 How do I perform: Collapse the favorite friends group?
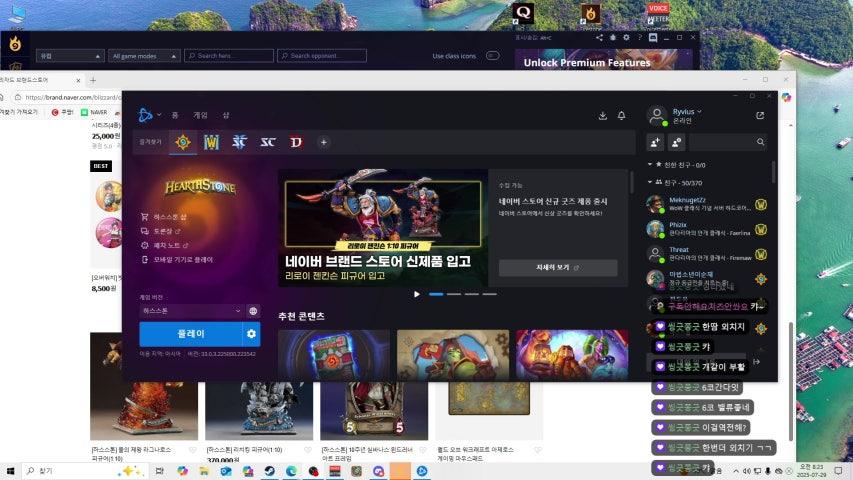[x=650, y=164]
